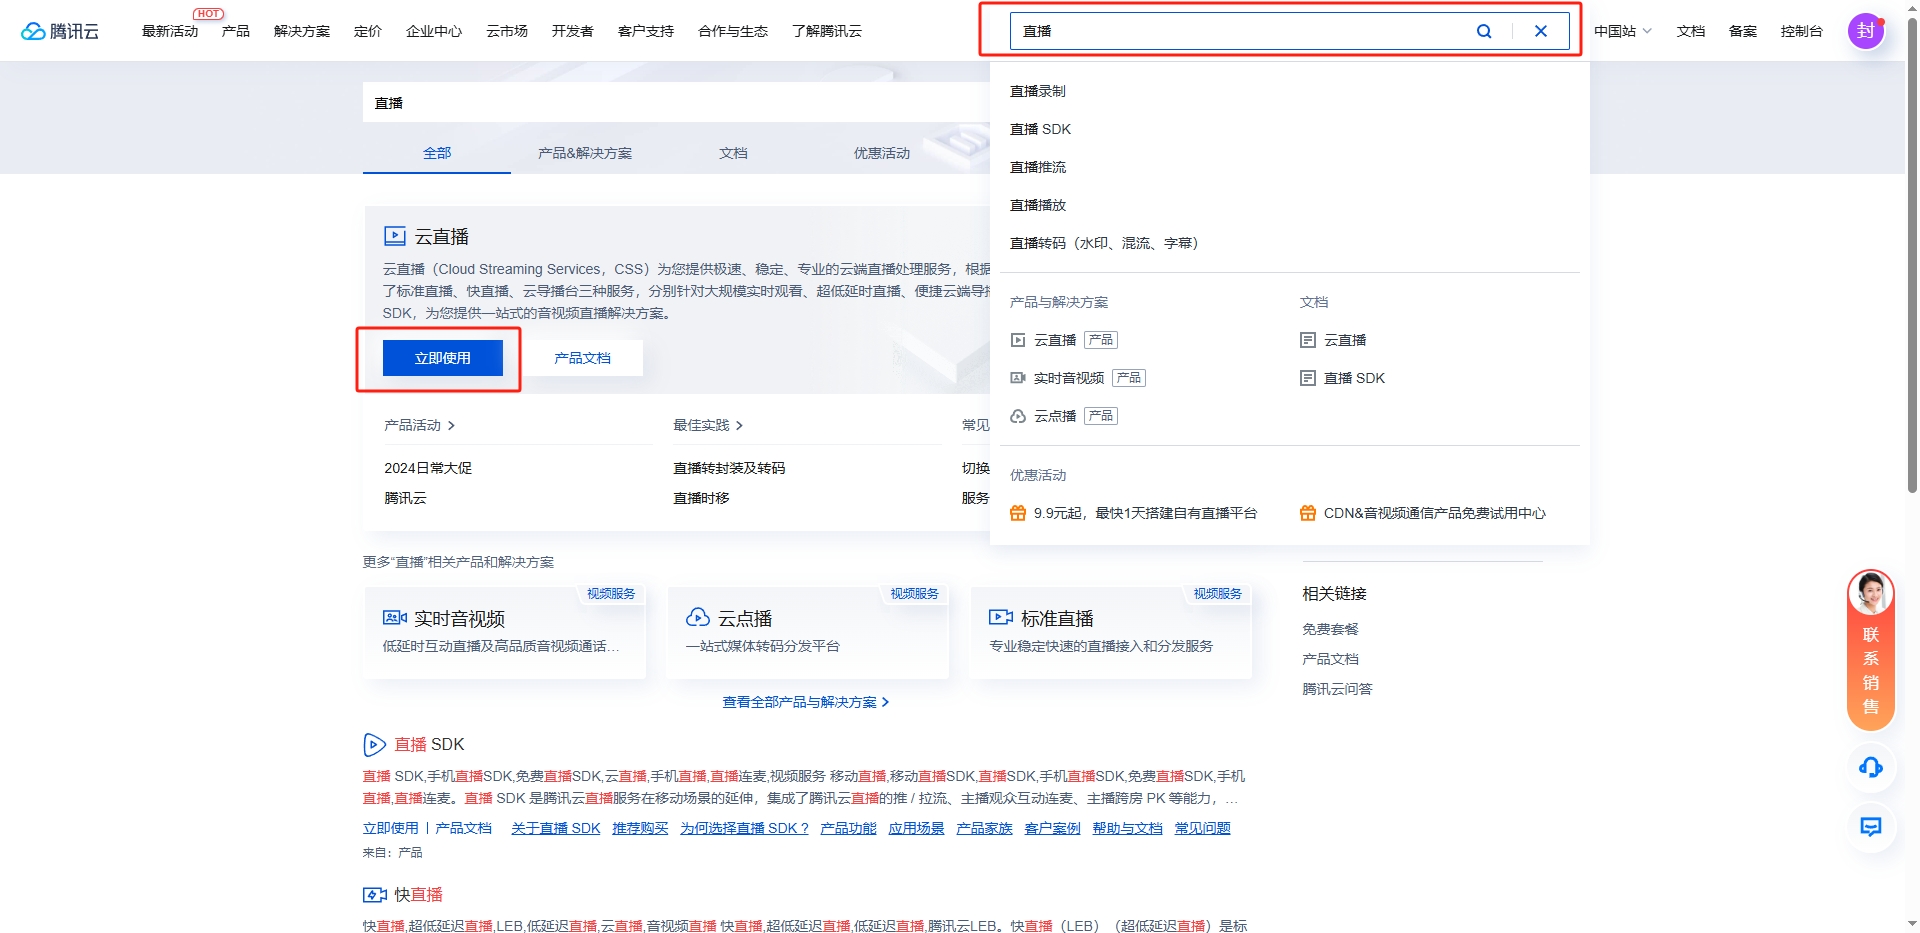Open the 企业中心 menu item
Image resolution: width=1920 pixels, height=933 pixels.
tap(434, 31)
